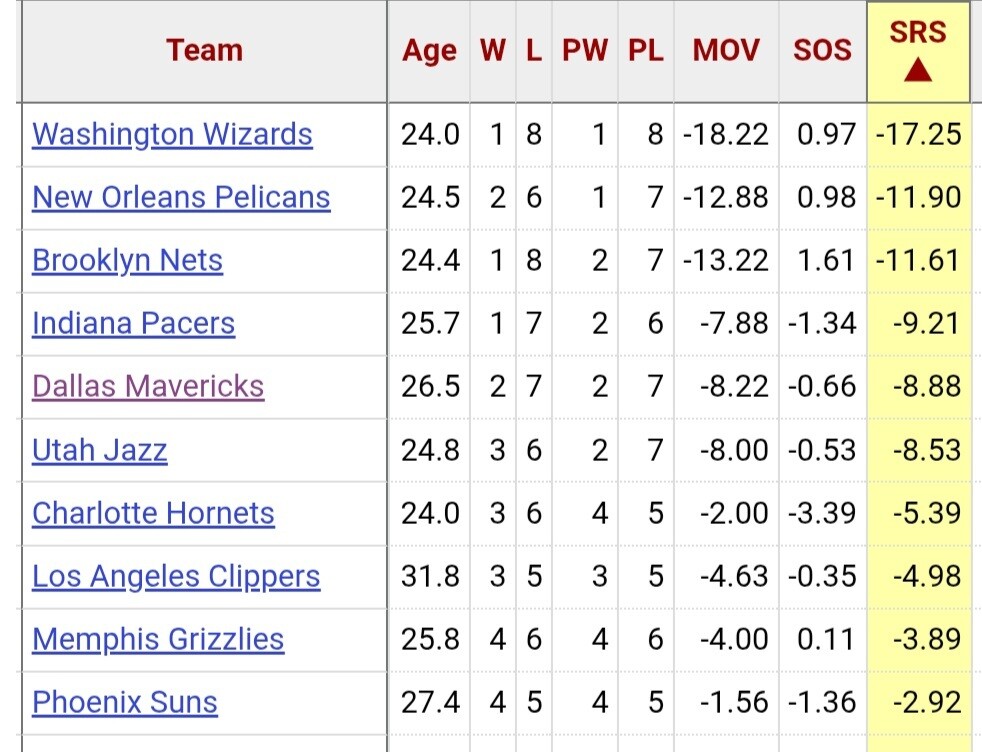Sort by PL column header

coord(646,50)
